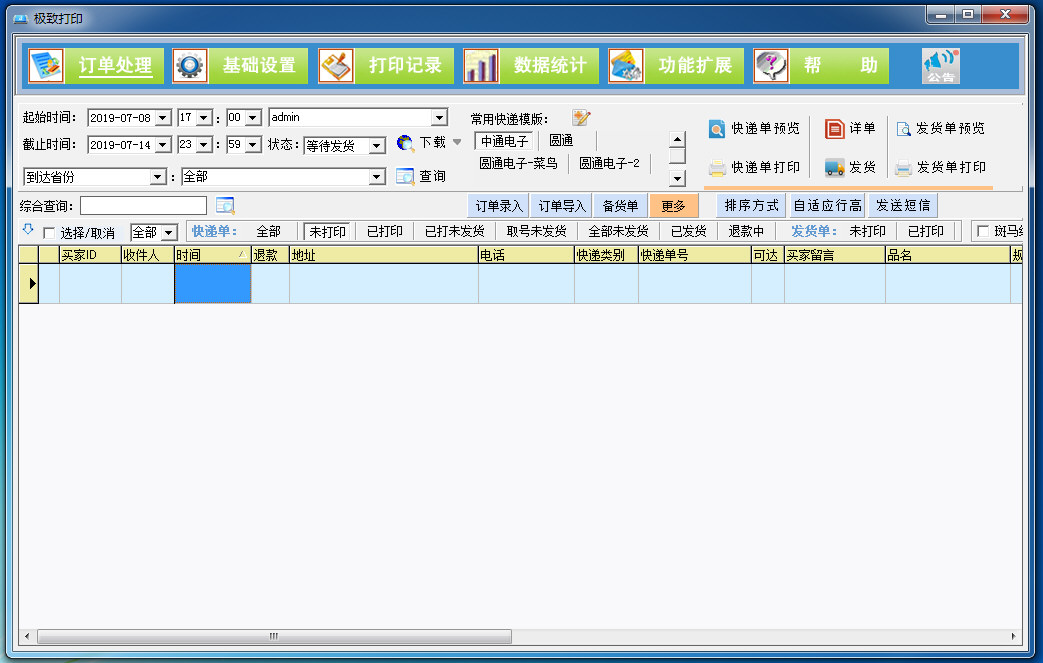Click the 查询 query search icon
1043x663 pixels.
coord(404,176)
